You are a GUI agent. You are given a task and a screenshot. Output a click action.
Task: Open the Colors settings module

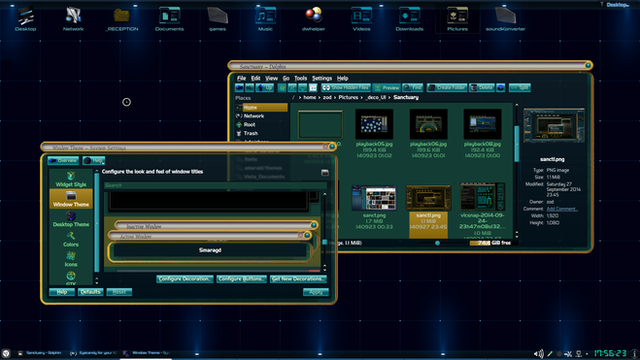point(71,239)
